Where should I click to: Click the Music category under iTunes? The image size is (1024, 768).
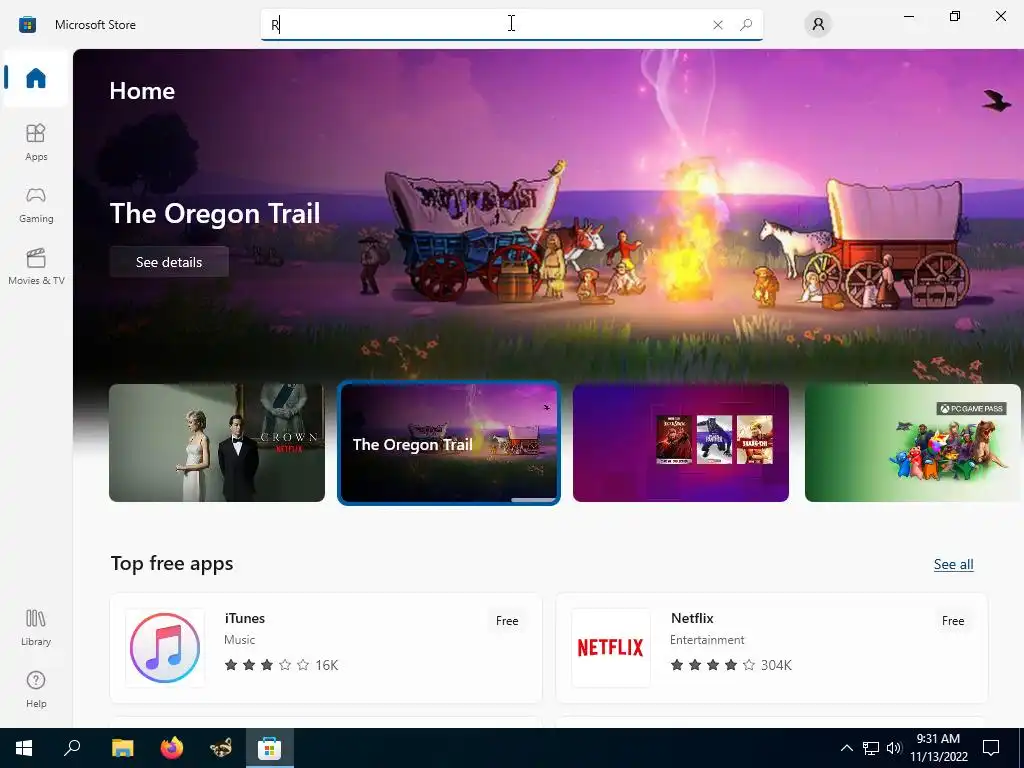click(x=240, y=639)
